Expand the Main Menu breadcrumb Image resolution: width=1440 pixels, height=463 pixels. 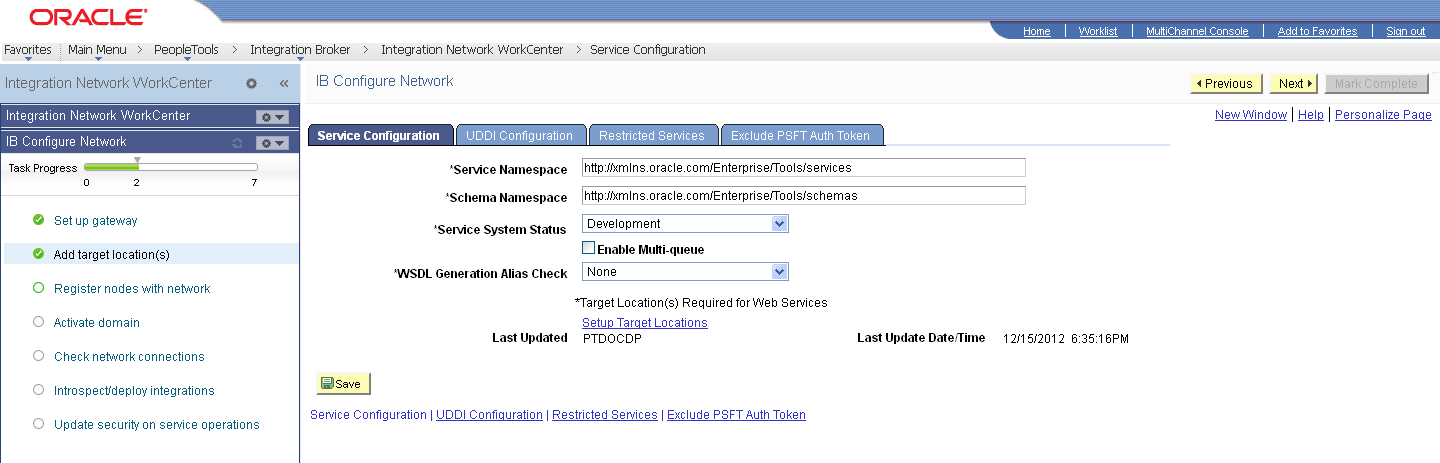97,50
